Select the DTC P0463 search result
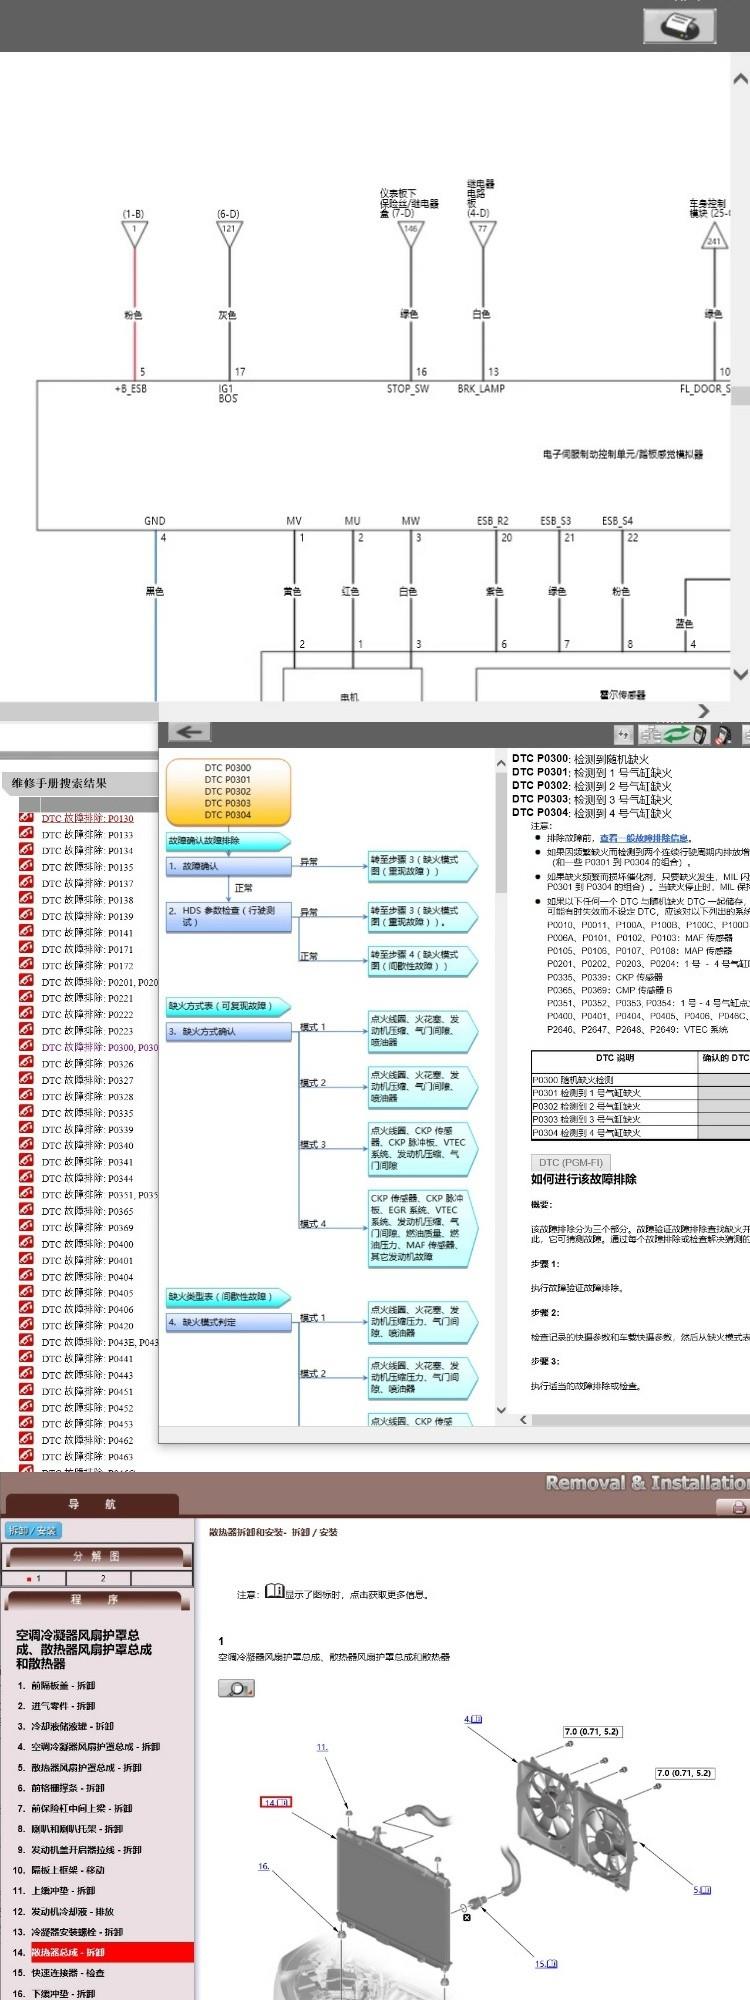Image resolution: width=750 pixels, height=2000 pixels. point(87,1456)
